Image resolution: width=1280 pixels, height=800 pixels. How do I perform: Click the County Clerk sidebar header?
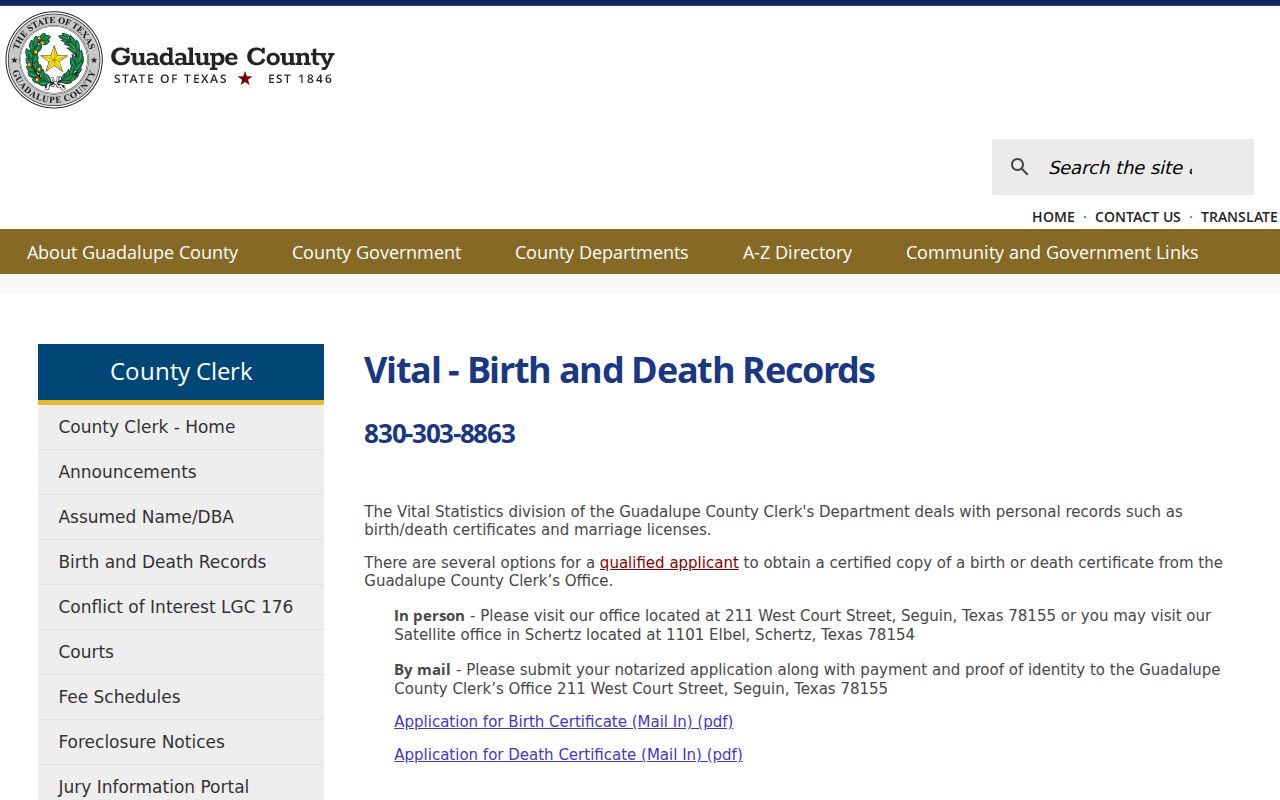coord(181,372)
